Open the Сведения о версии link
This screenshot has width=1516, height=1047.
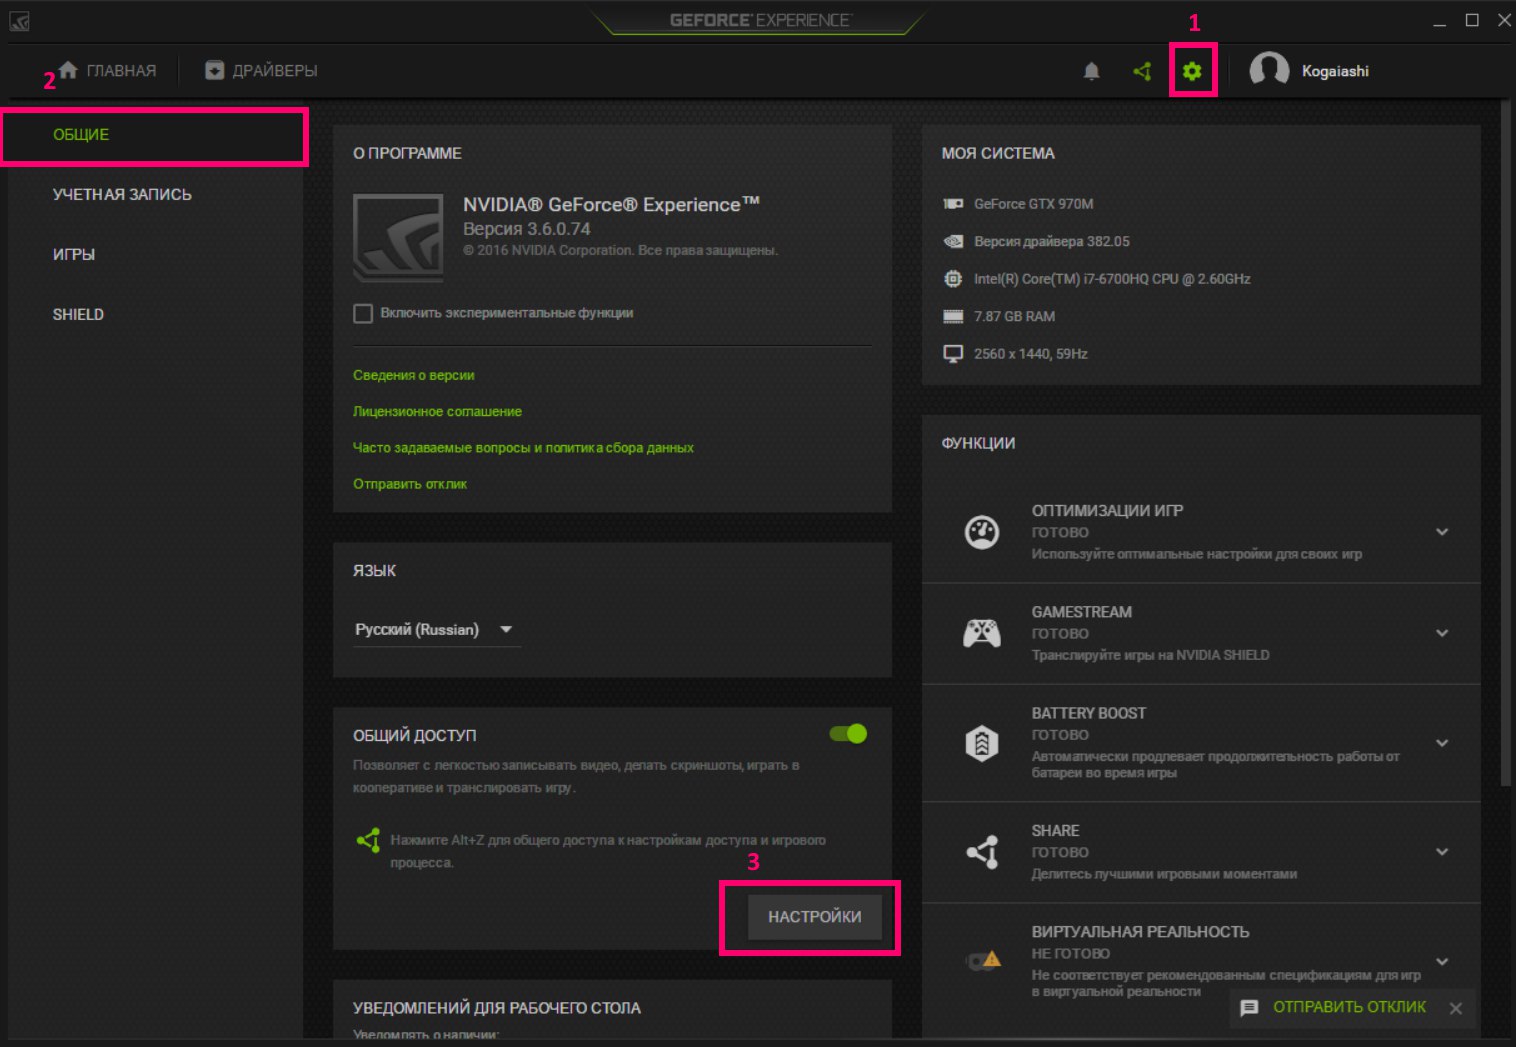[x=413, y=375]
